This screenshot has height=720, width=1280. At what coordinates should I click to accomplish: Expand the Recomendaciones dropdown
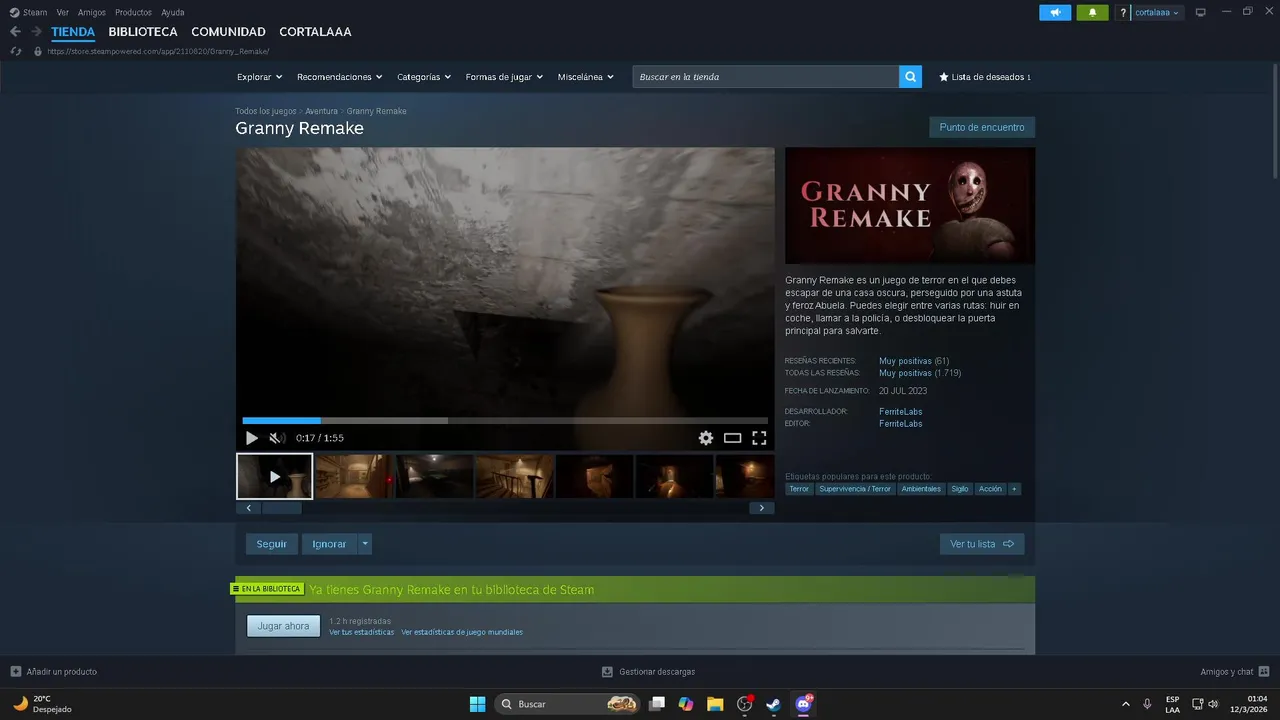(x=341, y=77)
